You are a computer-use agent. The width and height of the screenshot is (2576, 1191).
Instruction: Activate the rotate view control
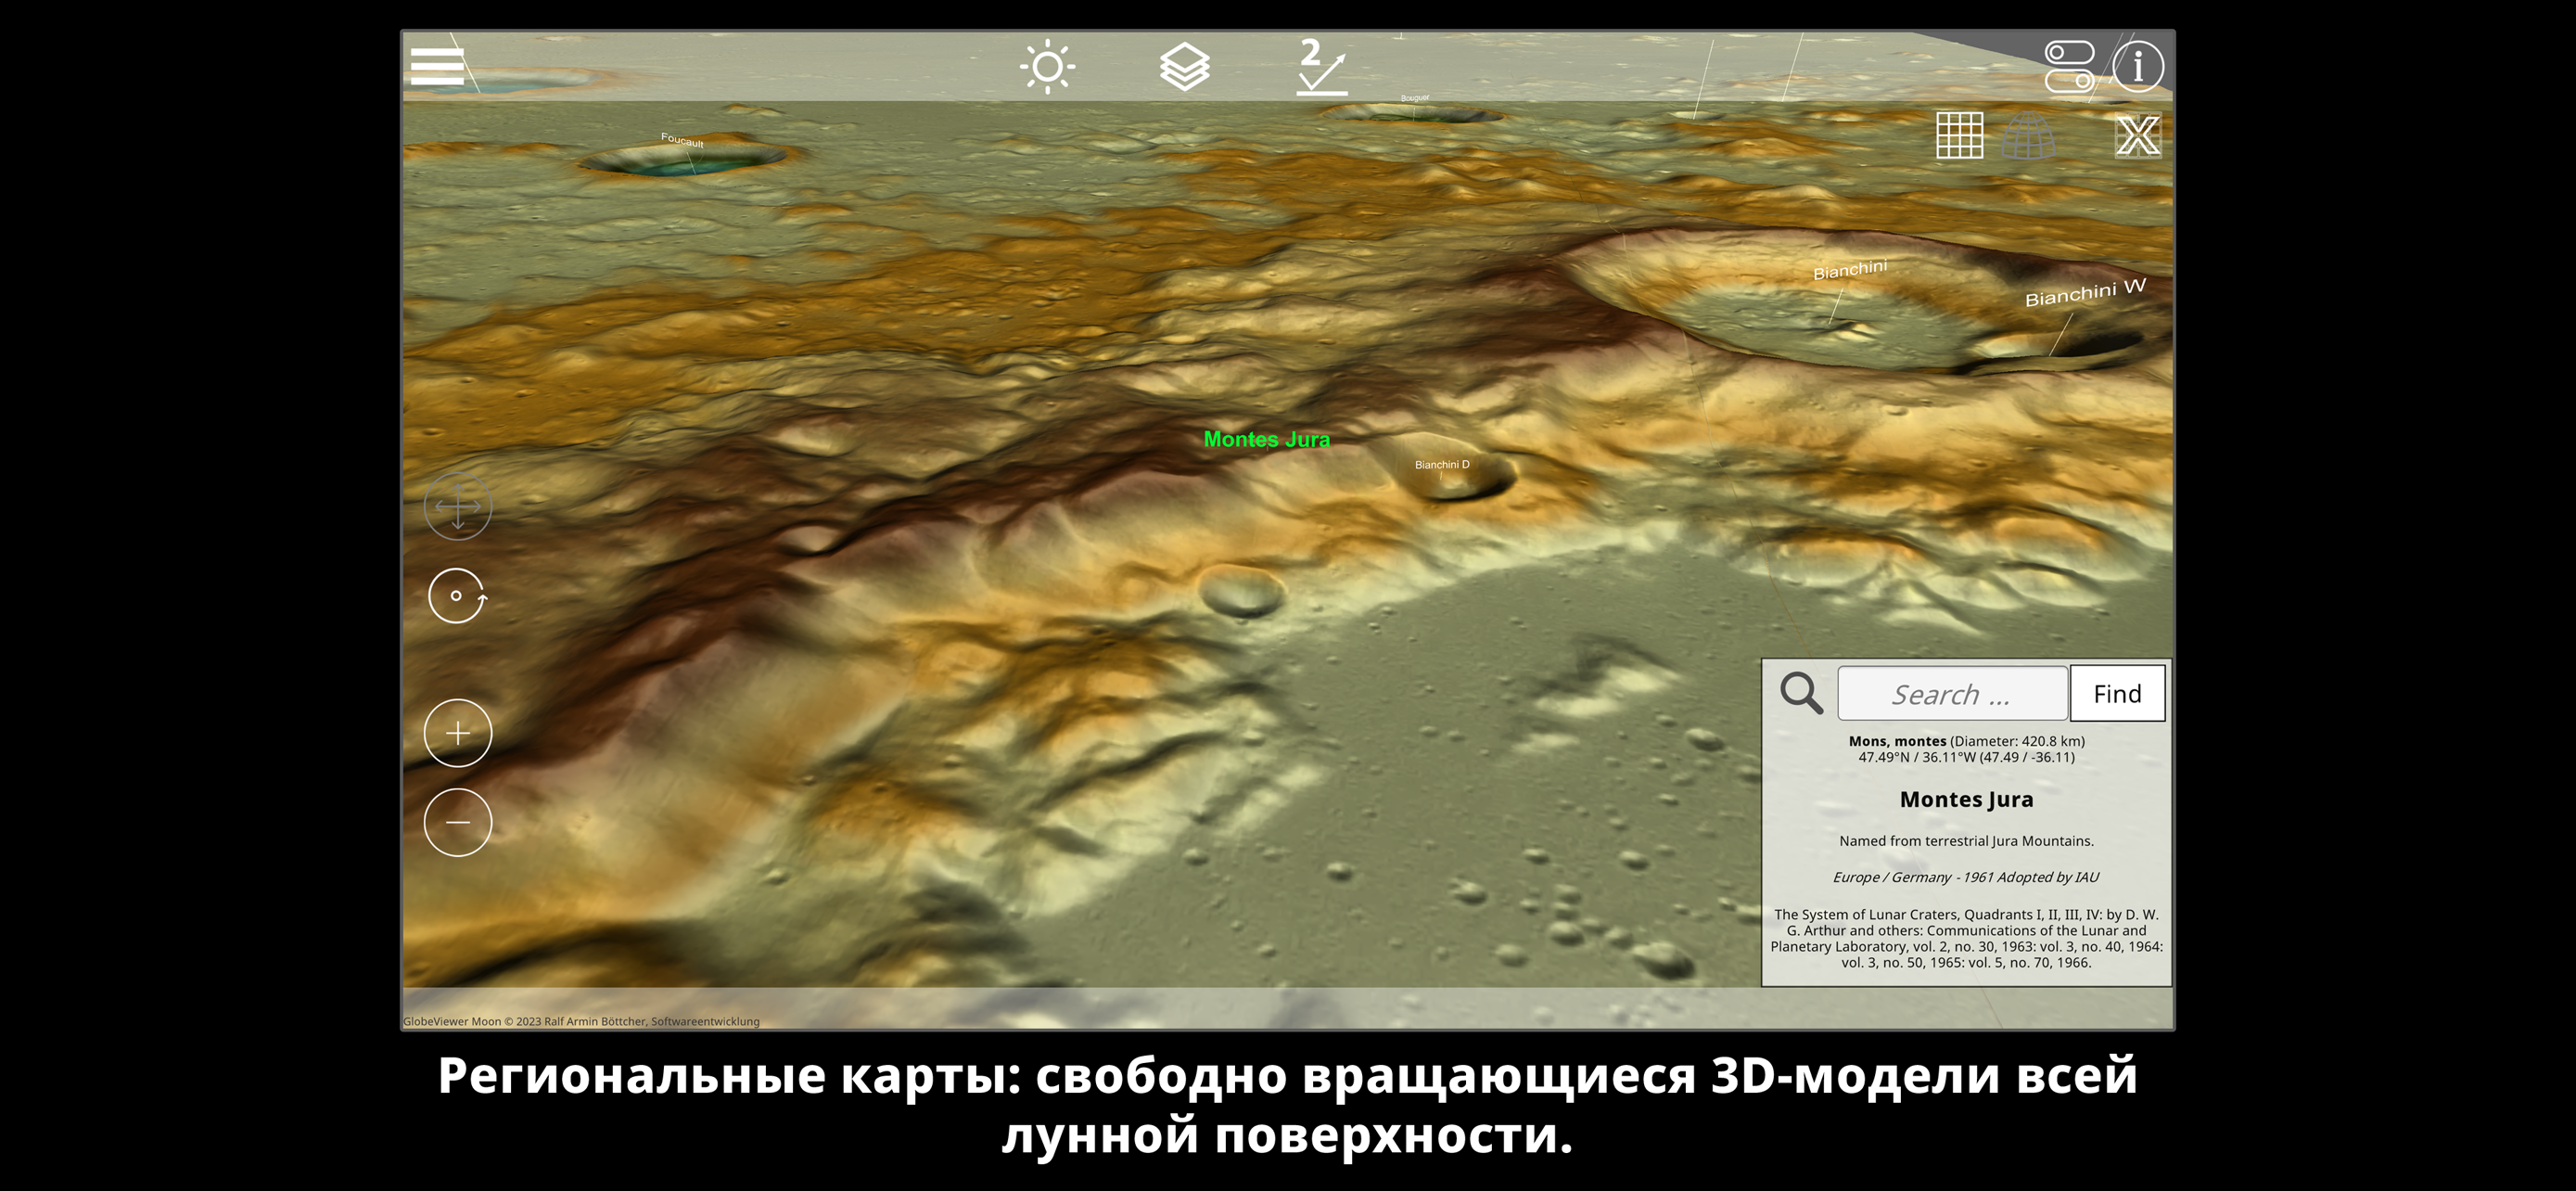click(457, 596)
